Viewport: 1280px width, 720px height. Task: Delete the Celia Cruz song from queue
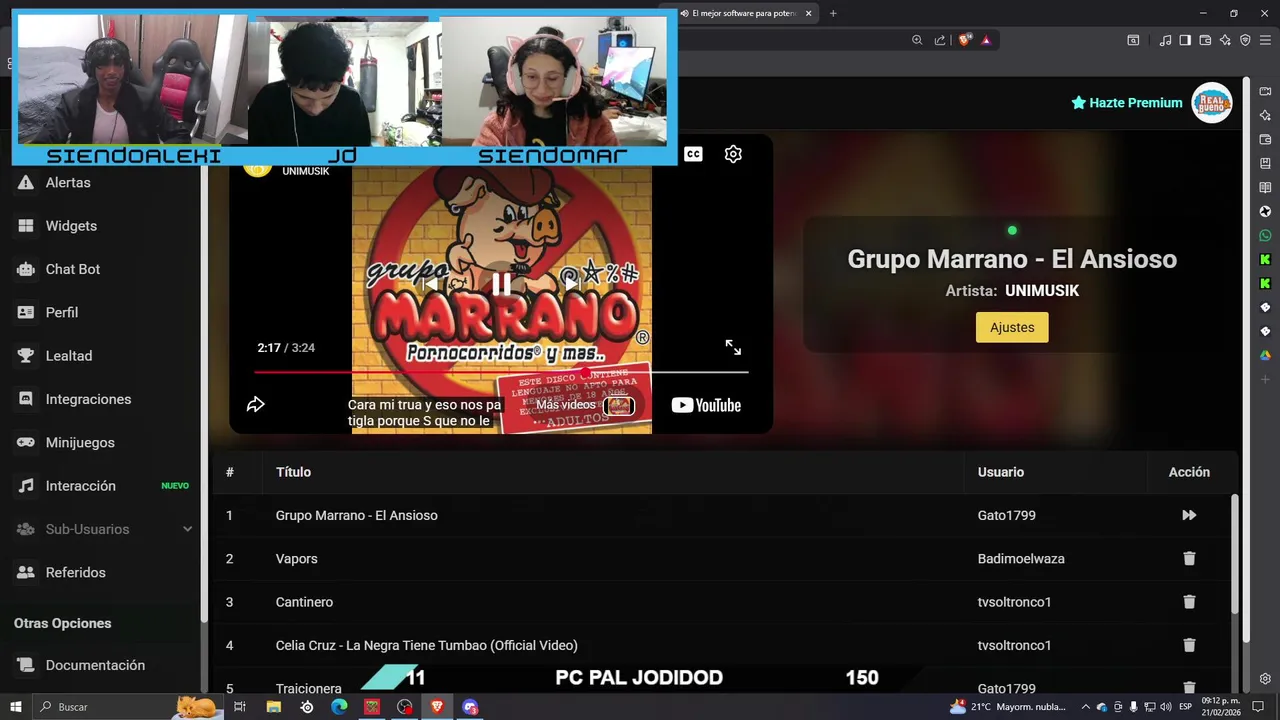(1189, 645)
